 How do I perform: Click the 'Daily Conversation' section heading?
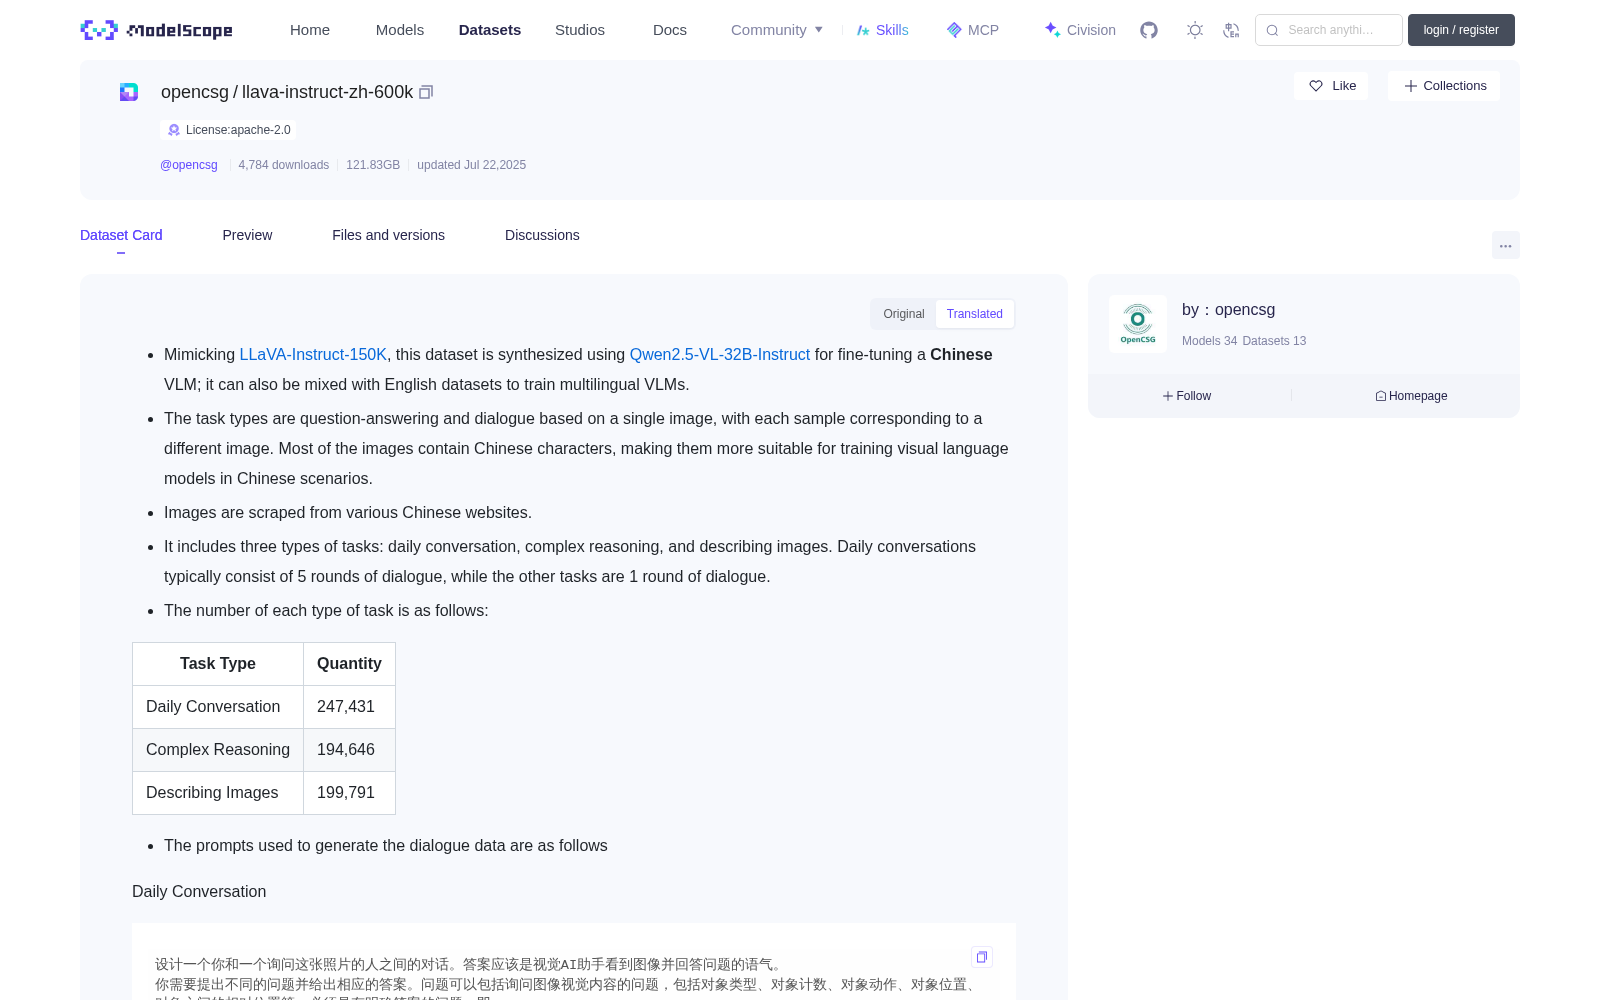[199, 892]
